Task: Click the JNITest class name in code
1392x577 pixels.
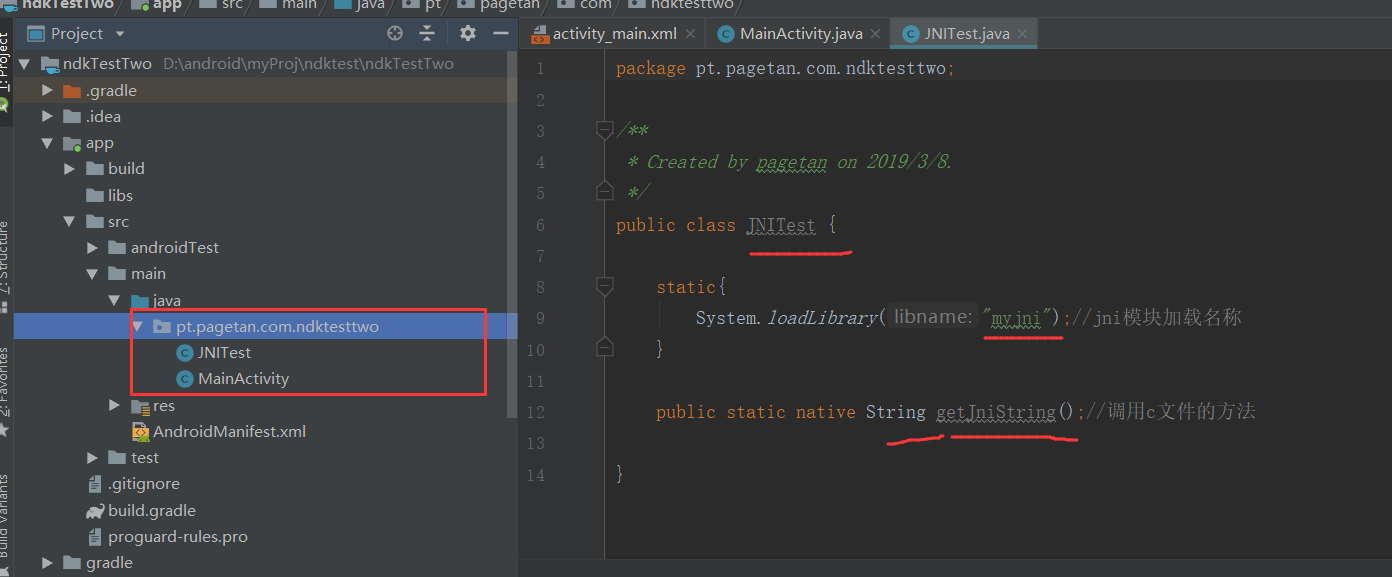Action: pyautogui.click(x=781, y=225)
